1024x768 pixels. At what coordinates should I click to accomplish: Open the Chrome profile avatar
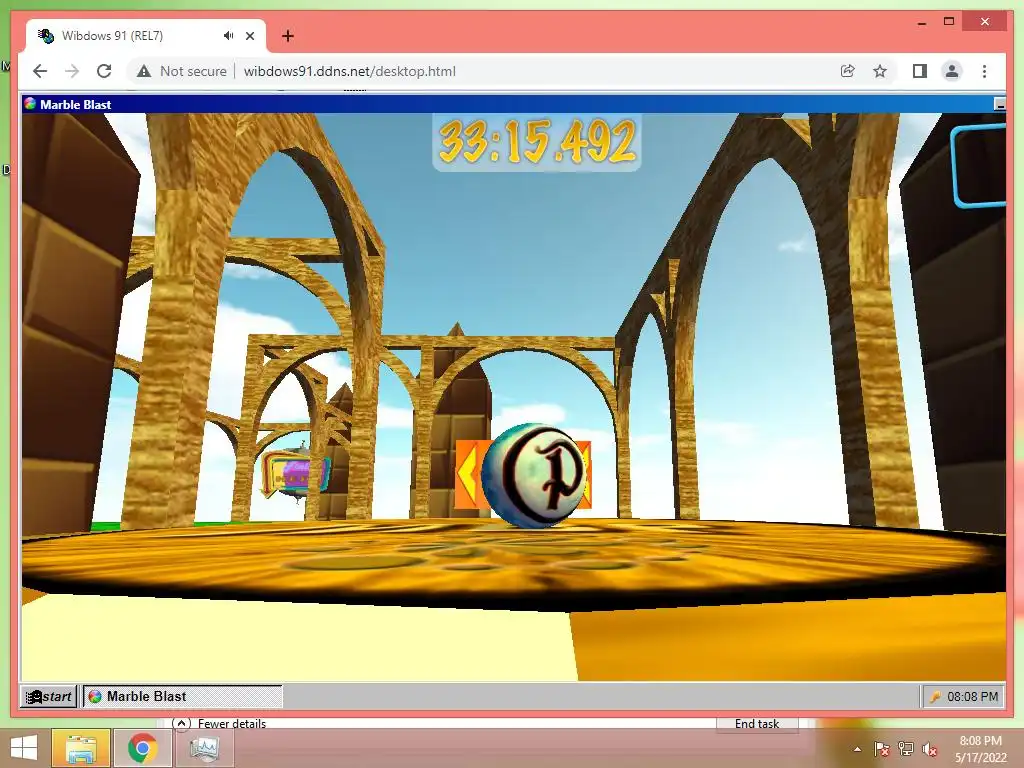point(952,71)
